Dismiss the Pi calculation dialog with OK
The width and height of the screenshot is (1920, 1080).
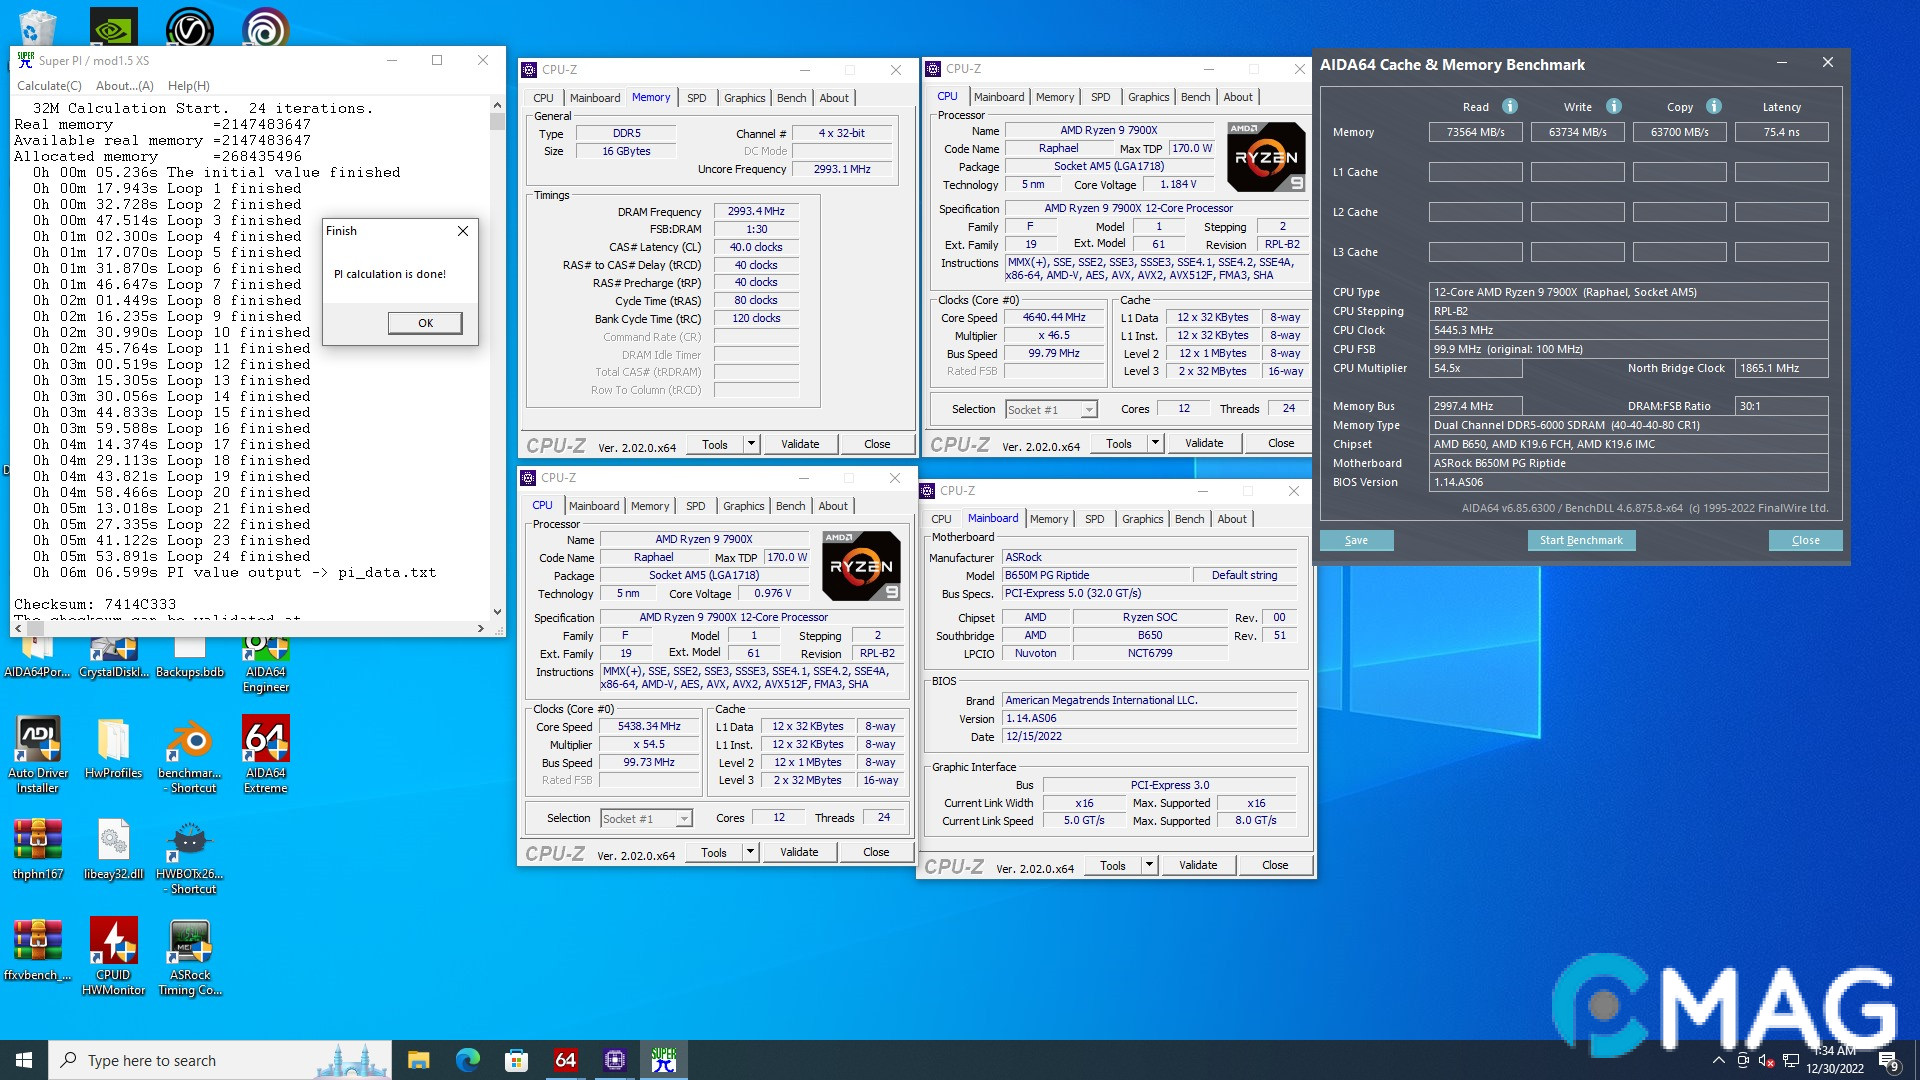click(x=425, y=322)
